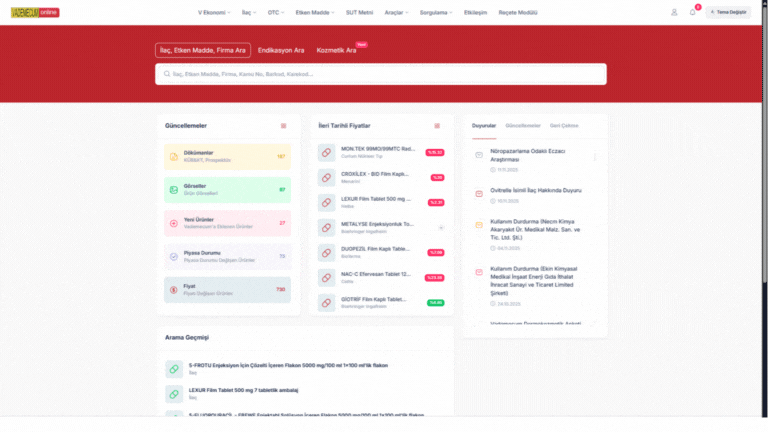Viewport: 768px width, 432px height.
Task: Switch to the Endikasyon Ara tab
Action: pos(281,50)
